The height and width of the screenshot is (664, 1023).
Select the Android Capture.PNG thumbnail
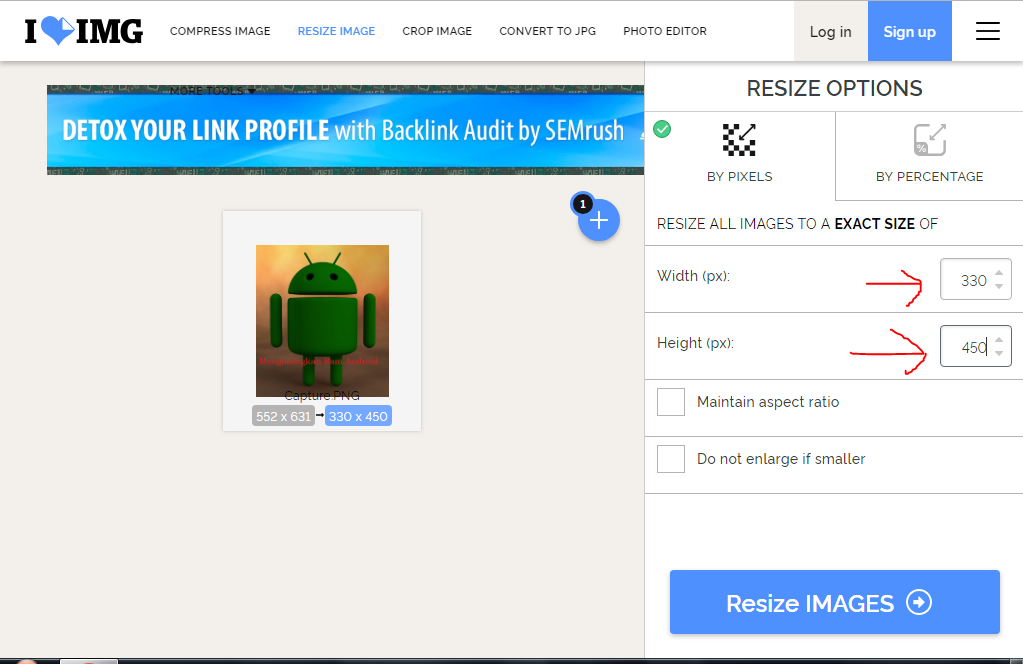(x=322, y=321)
